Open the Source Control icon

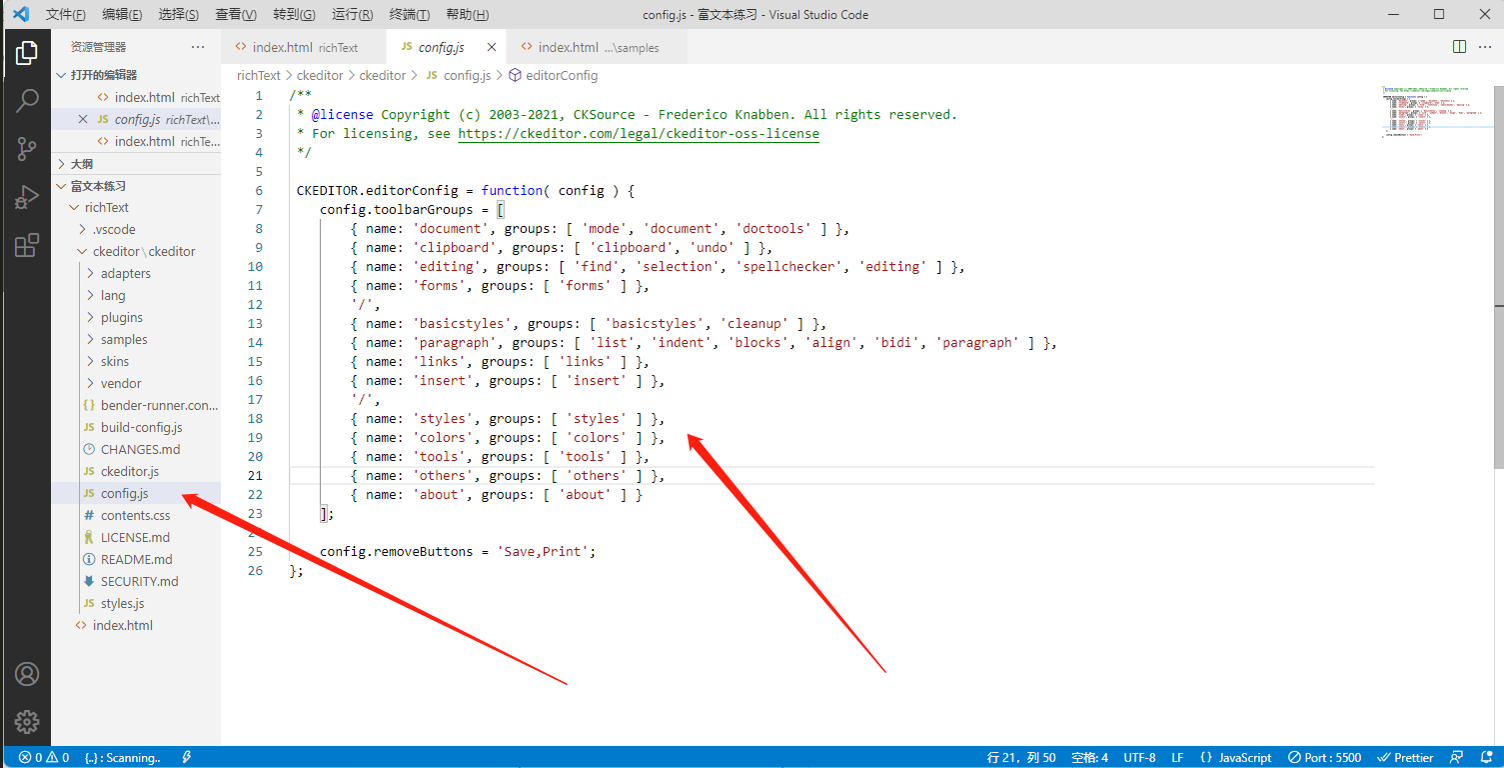click(27, 148)
